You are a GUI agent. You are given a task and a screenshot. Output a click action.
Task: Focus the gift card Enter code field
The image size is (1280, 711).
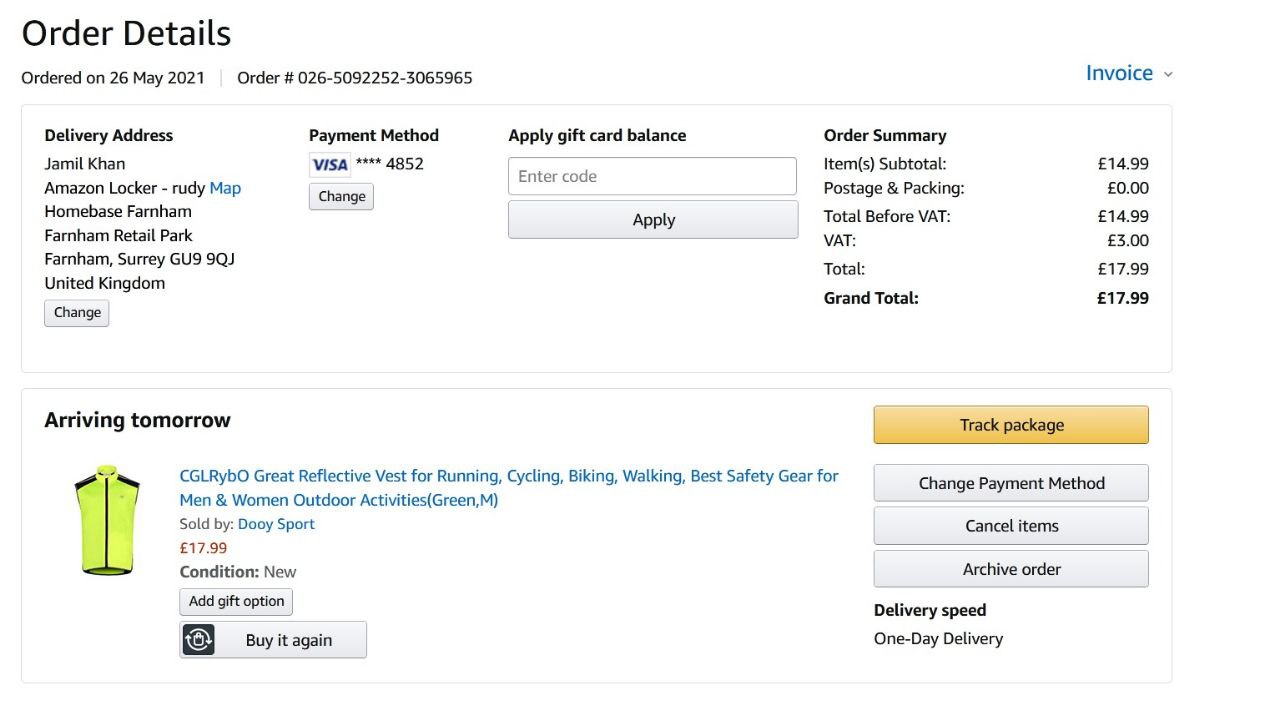coord(652,176)
